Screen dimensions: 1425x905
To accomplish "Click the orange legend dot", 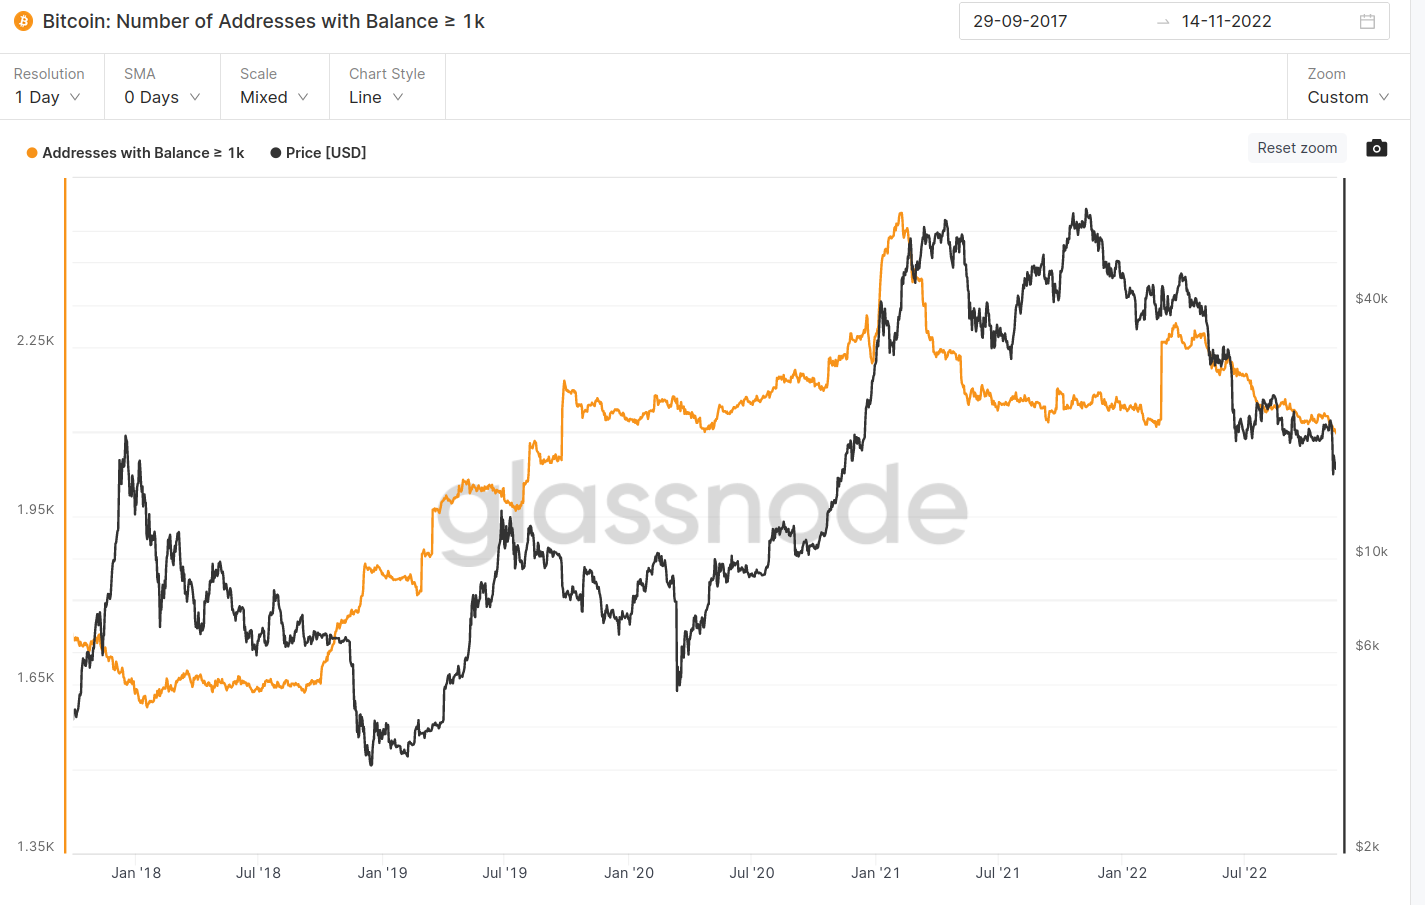I will point(32,153).
